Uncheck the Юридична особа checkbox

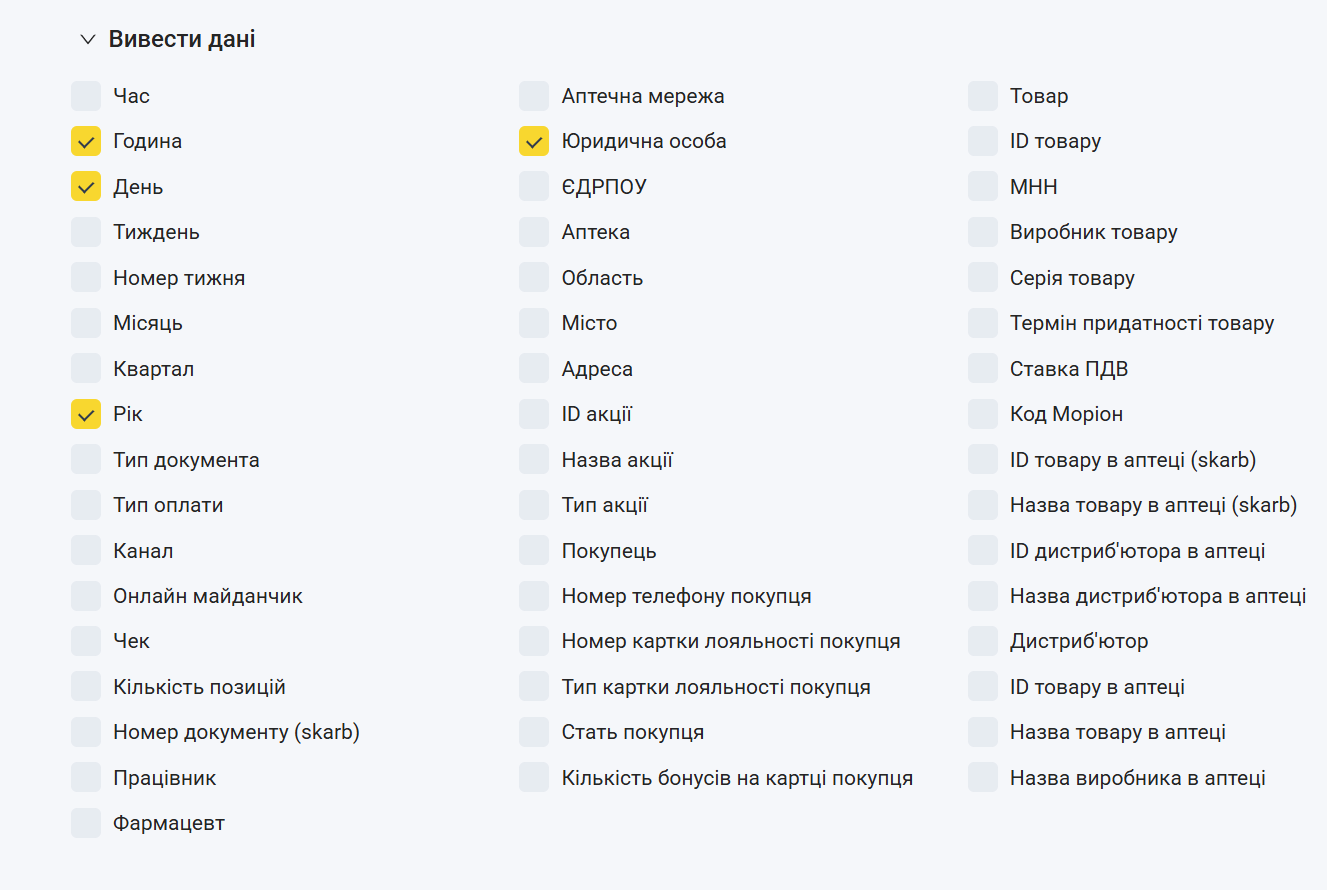pos(534,141)
